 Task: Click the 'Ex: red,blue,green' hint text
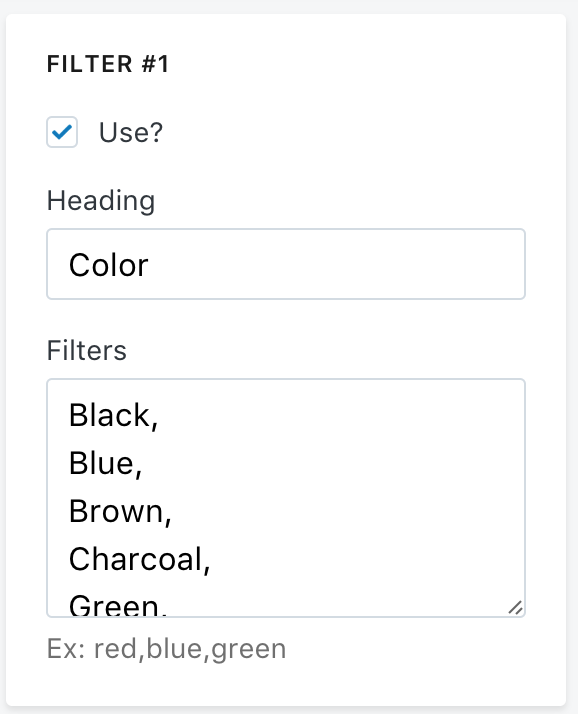[167, 649]
